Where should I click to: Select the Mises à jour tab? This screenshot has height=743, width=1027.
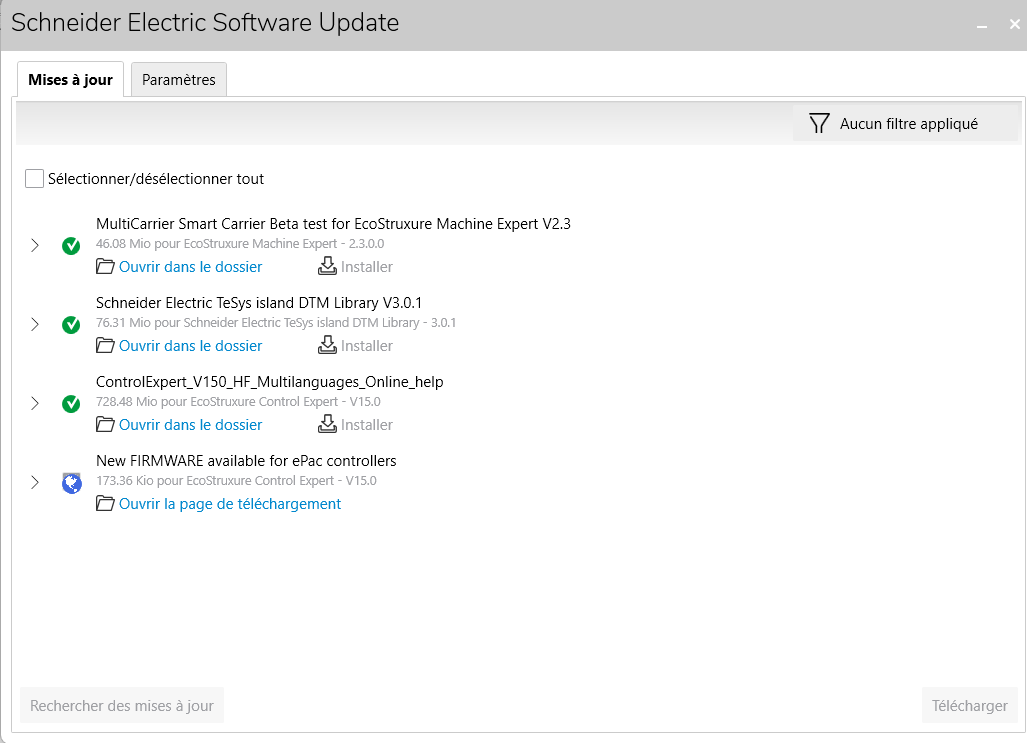pos(70,80)
